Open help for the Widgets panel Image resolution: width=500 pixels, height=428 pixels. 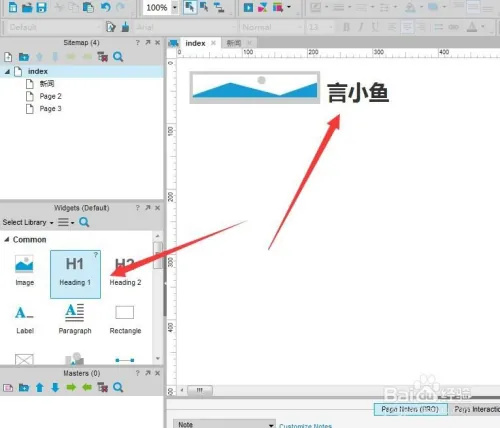click(138, 208)
